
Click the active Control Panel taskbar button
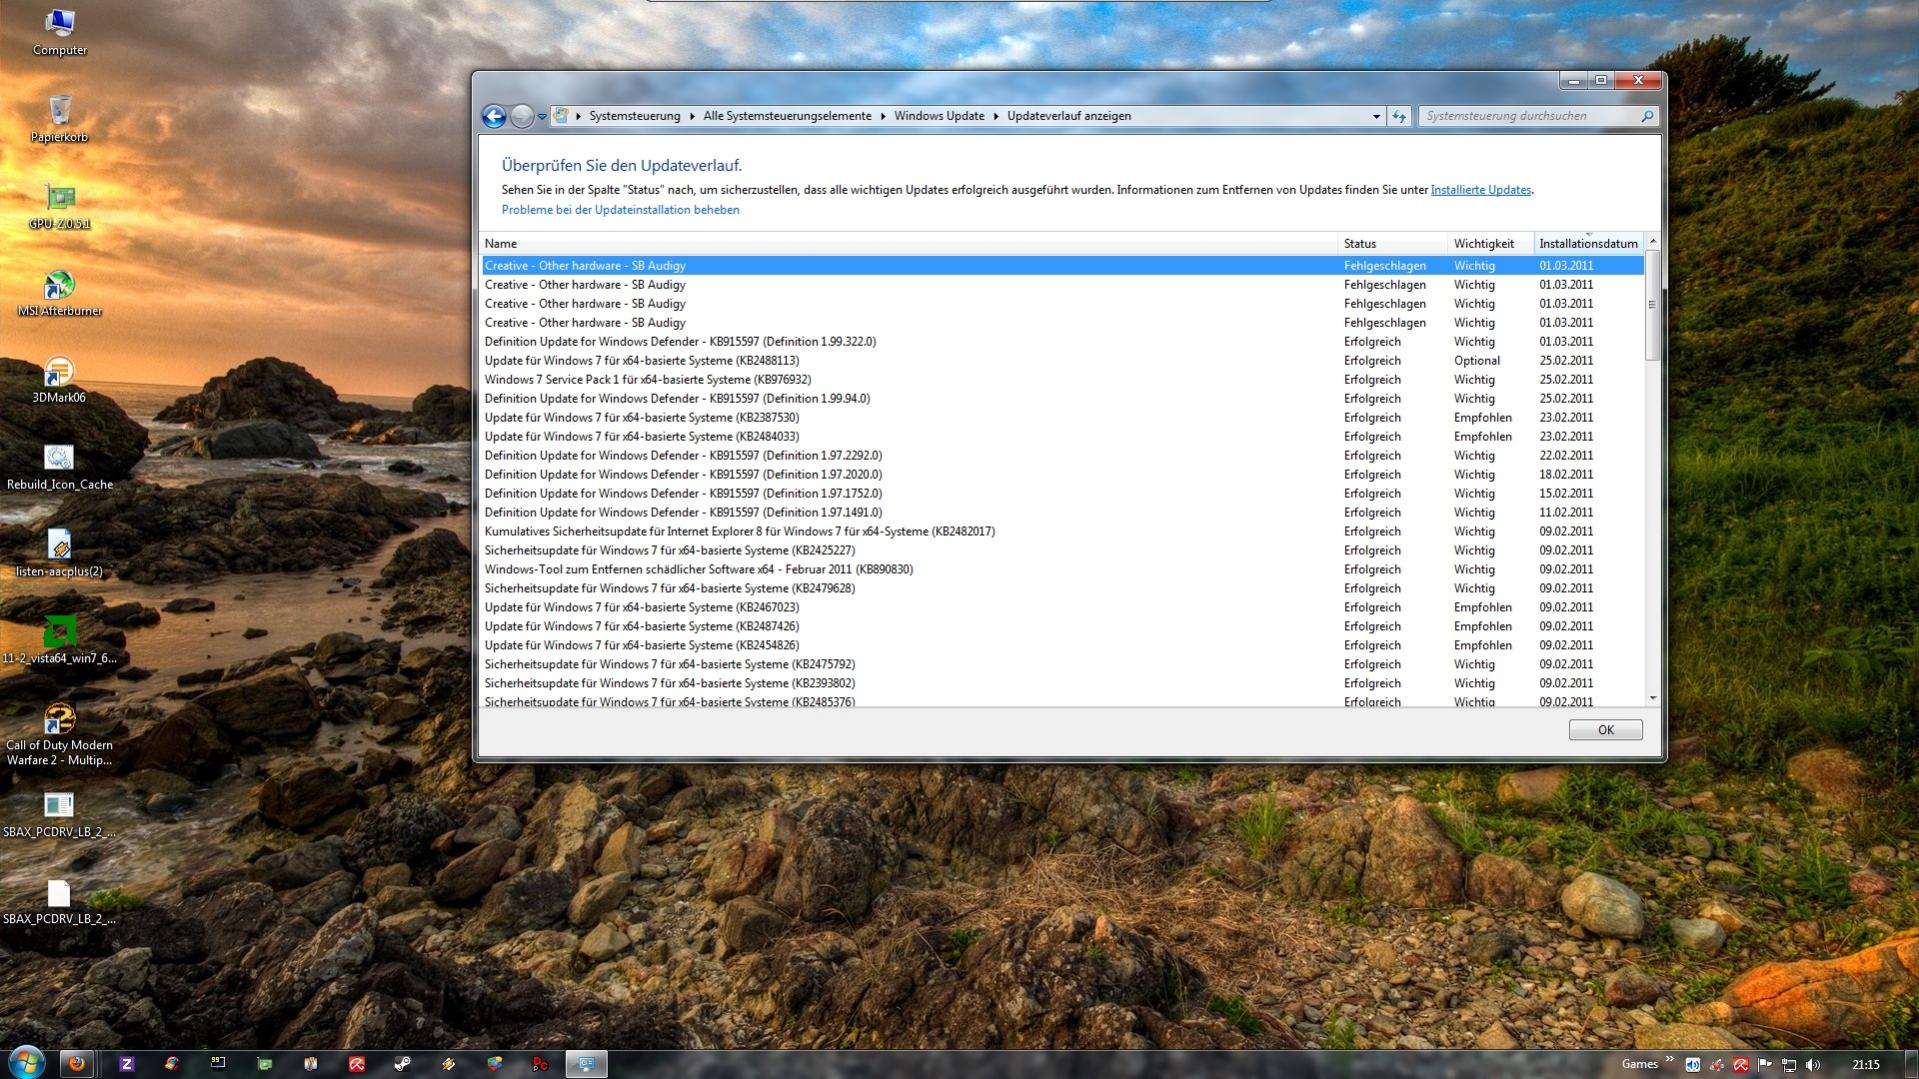[x=587, y=1064]
